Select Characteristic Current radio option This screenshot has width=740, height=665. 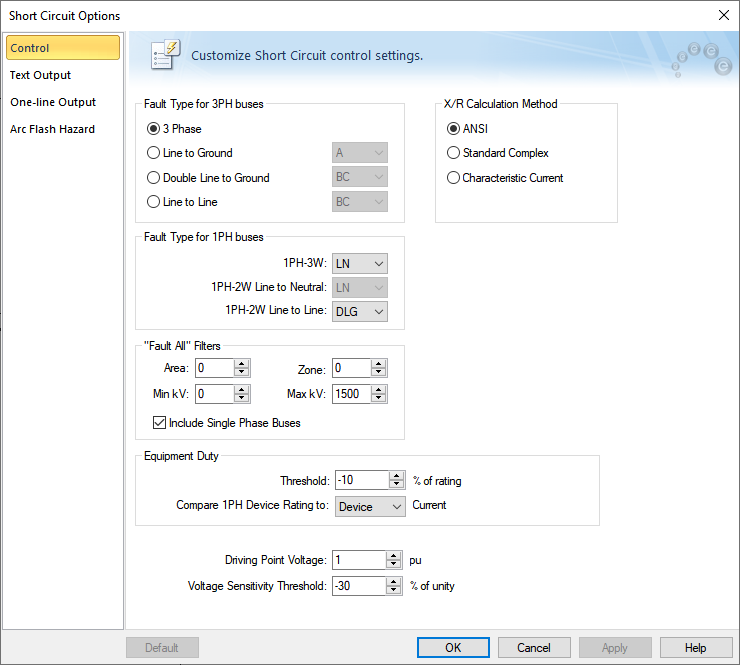(x=454, y=178)
